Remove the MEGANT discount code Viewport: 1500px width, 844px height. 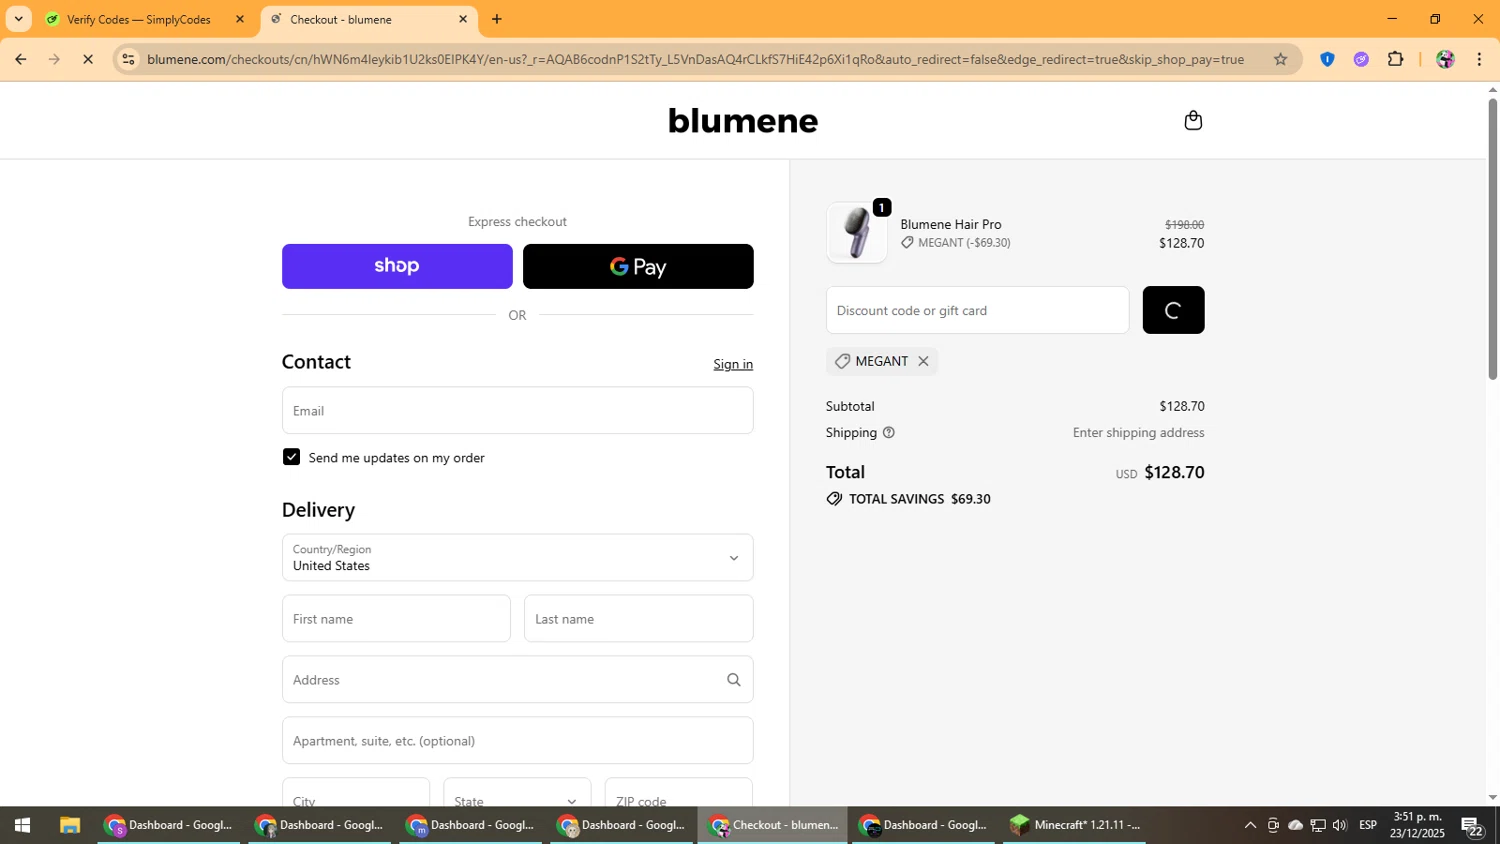pos(923,361)
